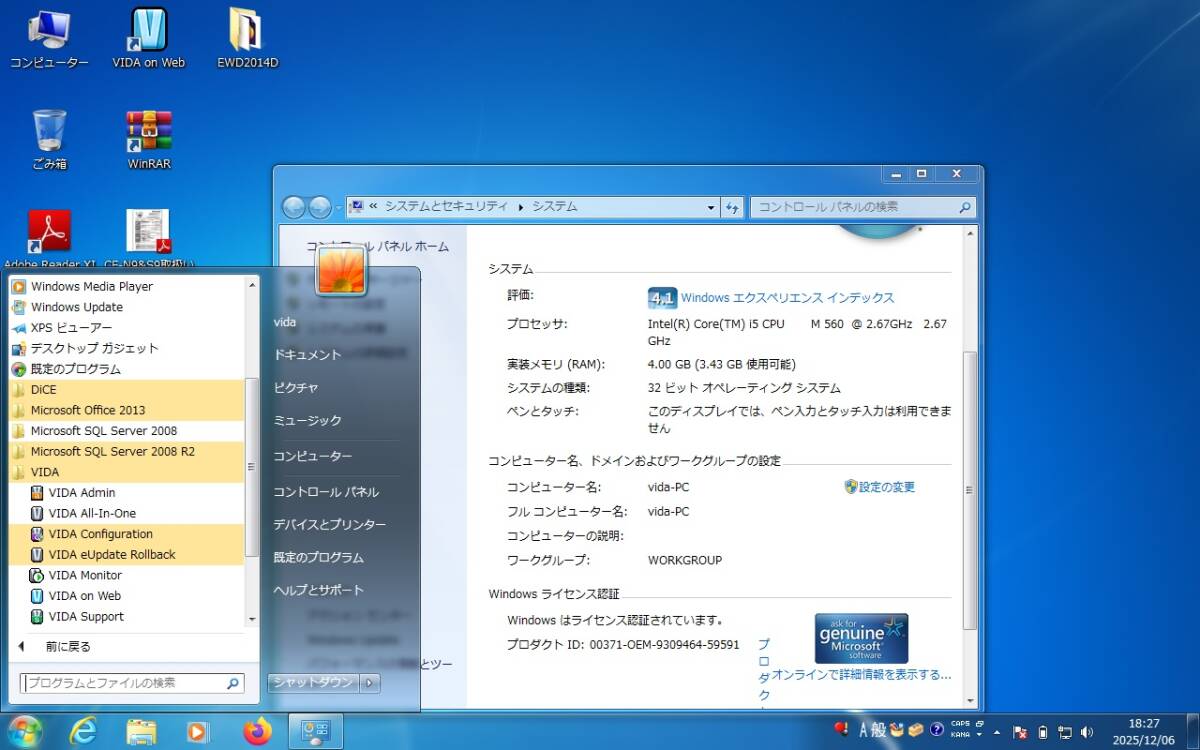Open ドキュメント in Start menu

click(x=308, y=355)
